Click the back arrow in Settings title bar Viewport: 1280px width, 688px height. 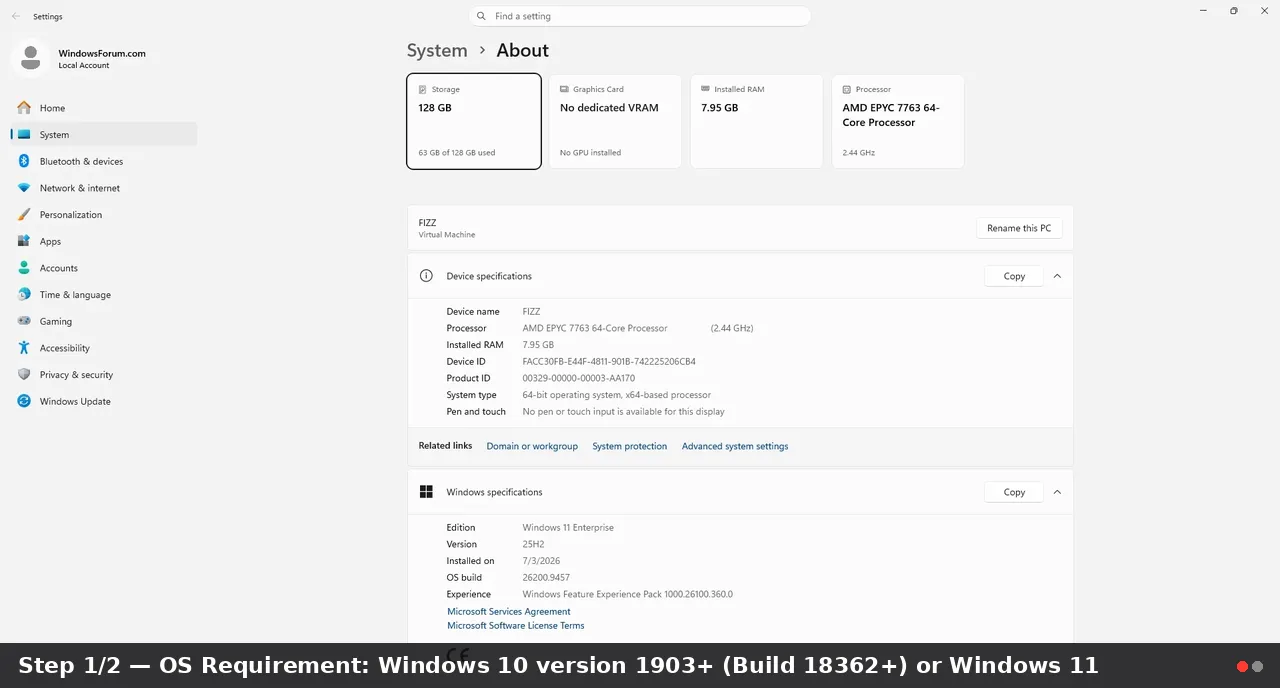15,16
